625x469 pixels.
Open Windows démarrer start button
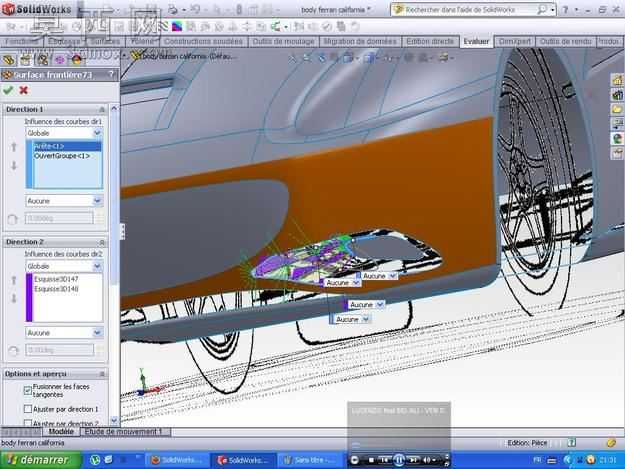coord(40,460)
